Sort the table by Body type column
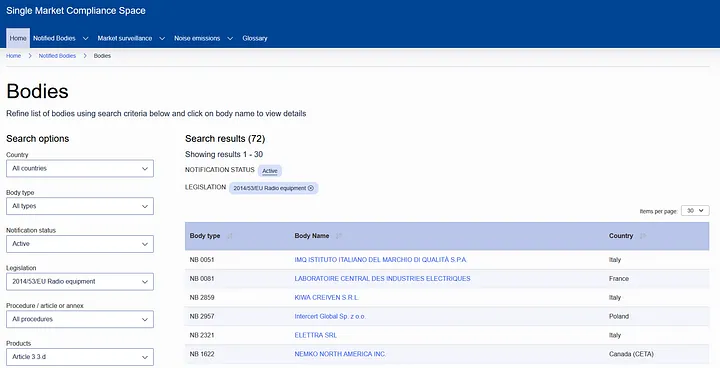 pyautogui.click(x=230, y=236)
